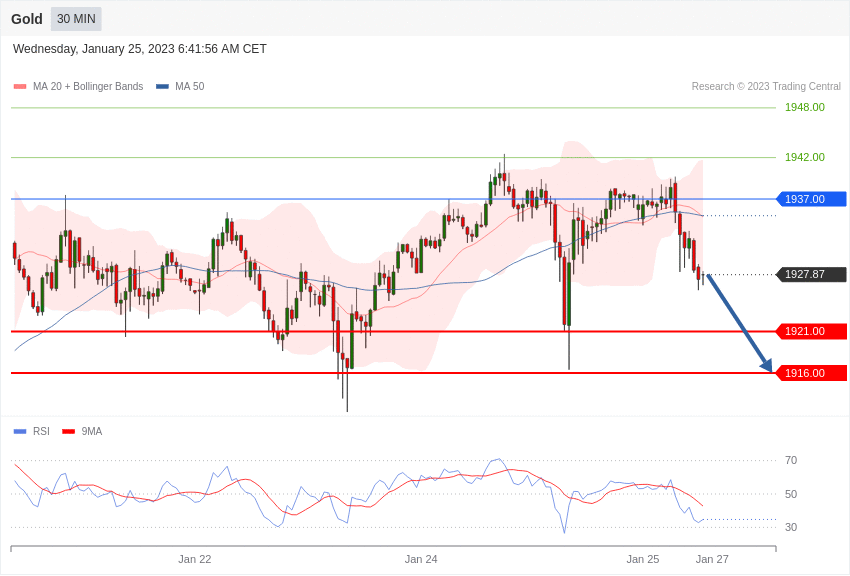
Task: Click the black 1927.87 current price tag
Action: 812,274
